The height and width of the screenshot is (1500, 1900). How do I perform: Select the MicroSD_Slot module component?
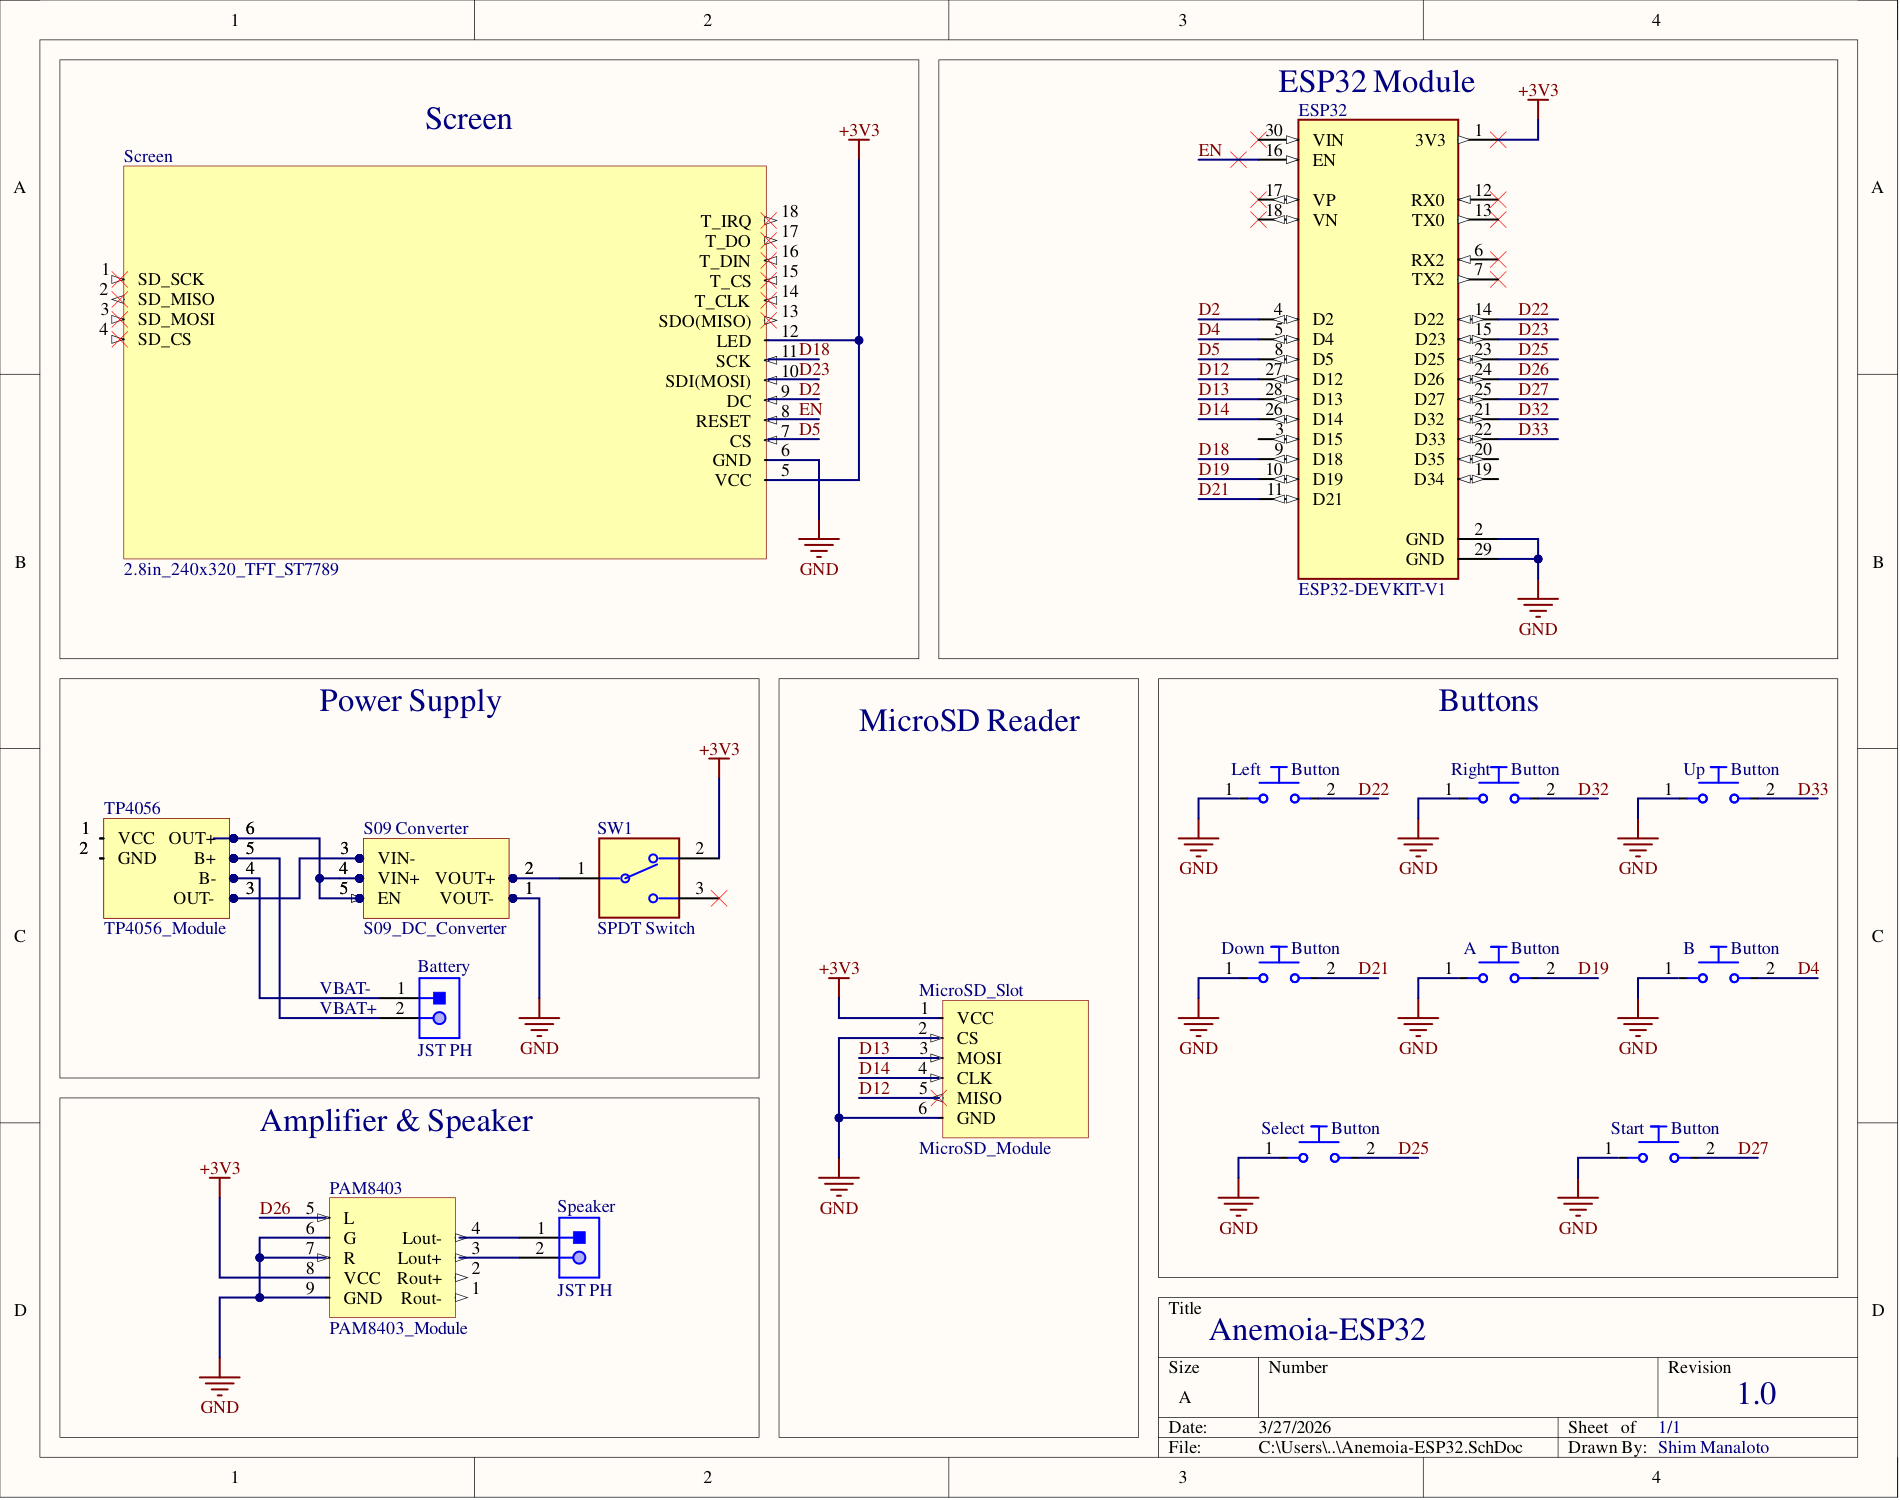1015,1068
